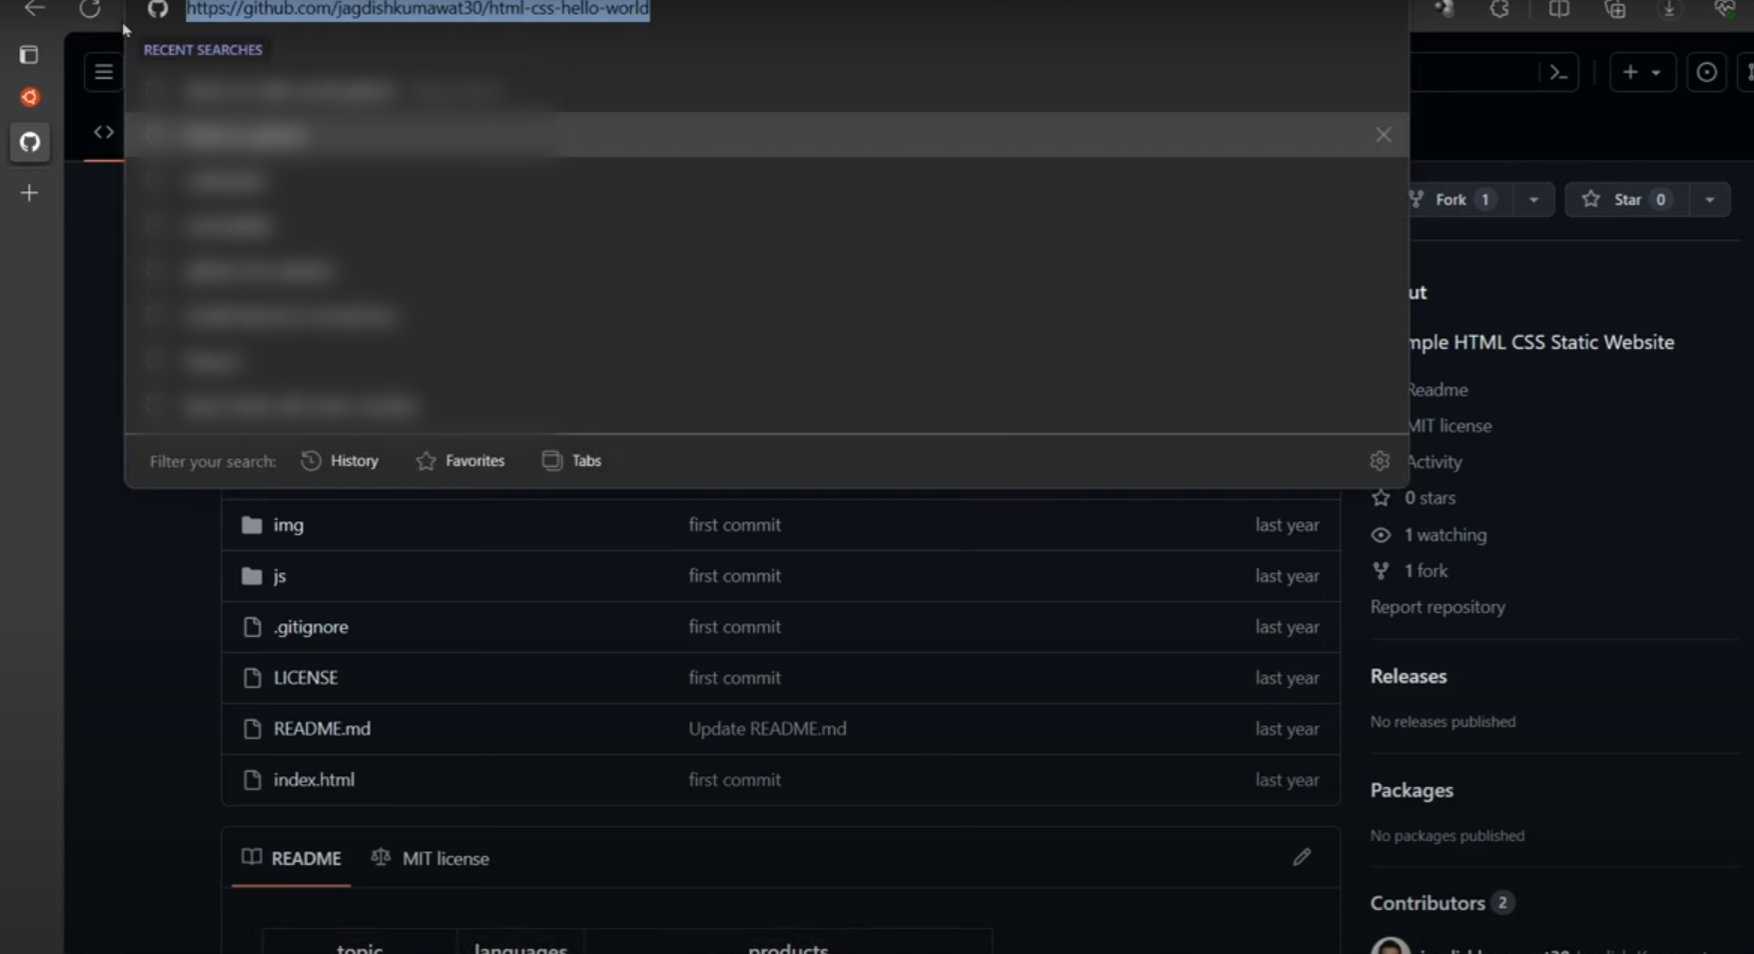The width and height of the screenshot is (1754, 954).
Task: Go back using the browser back arrow
Action: pos(35,9)
